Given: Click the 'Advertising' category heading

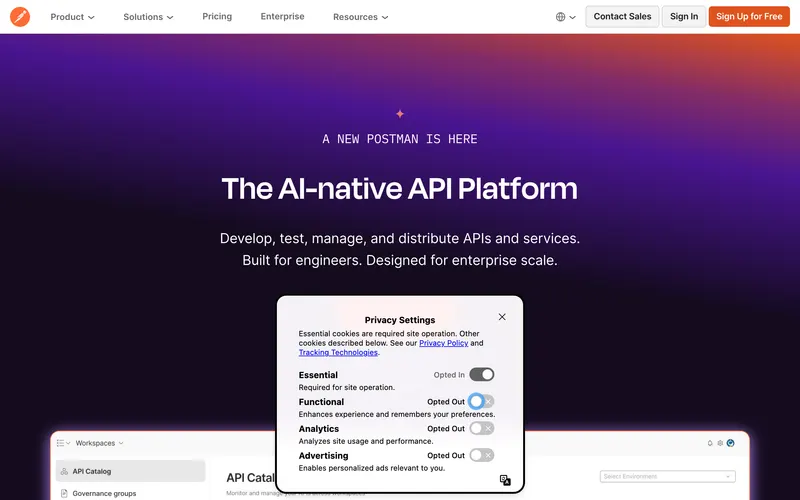Looking at the screenshot, I should pyautogui.click(x=323, y=456).
